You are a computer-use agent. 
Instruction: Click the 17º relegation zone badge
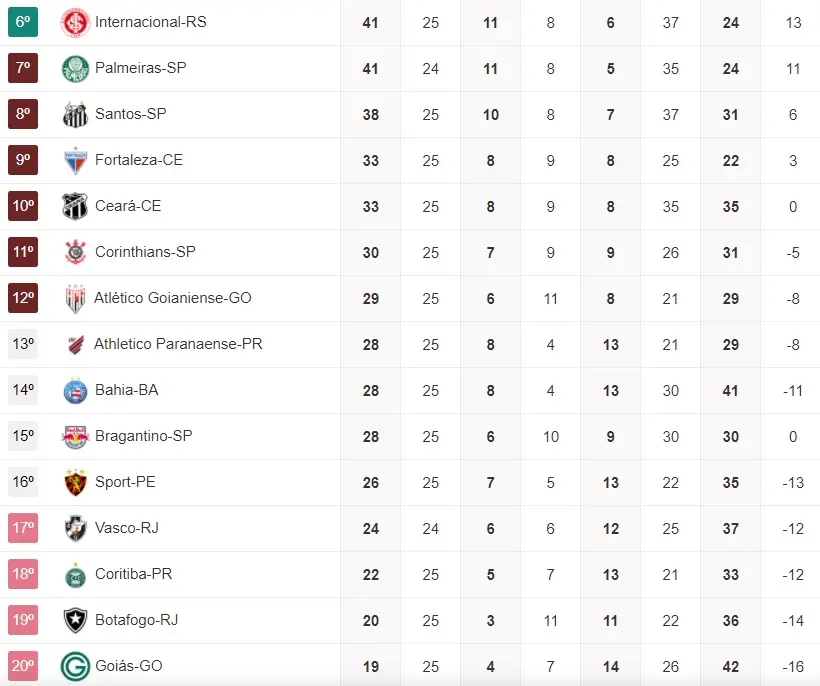point(23,528)
